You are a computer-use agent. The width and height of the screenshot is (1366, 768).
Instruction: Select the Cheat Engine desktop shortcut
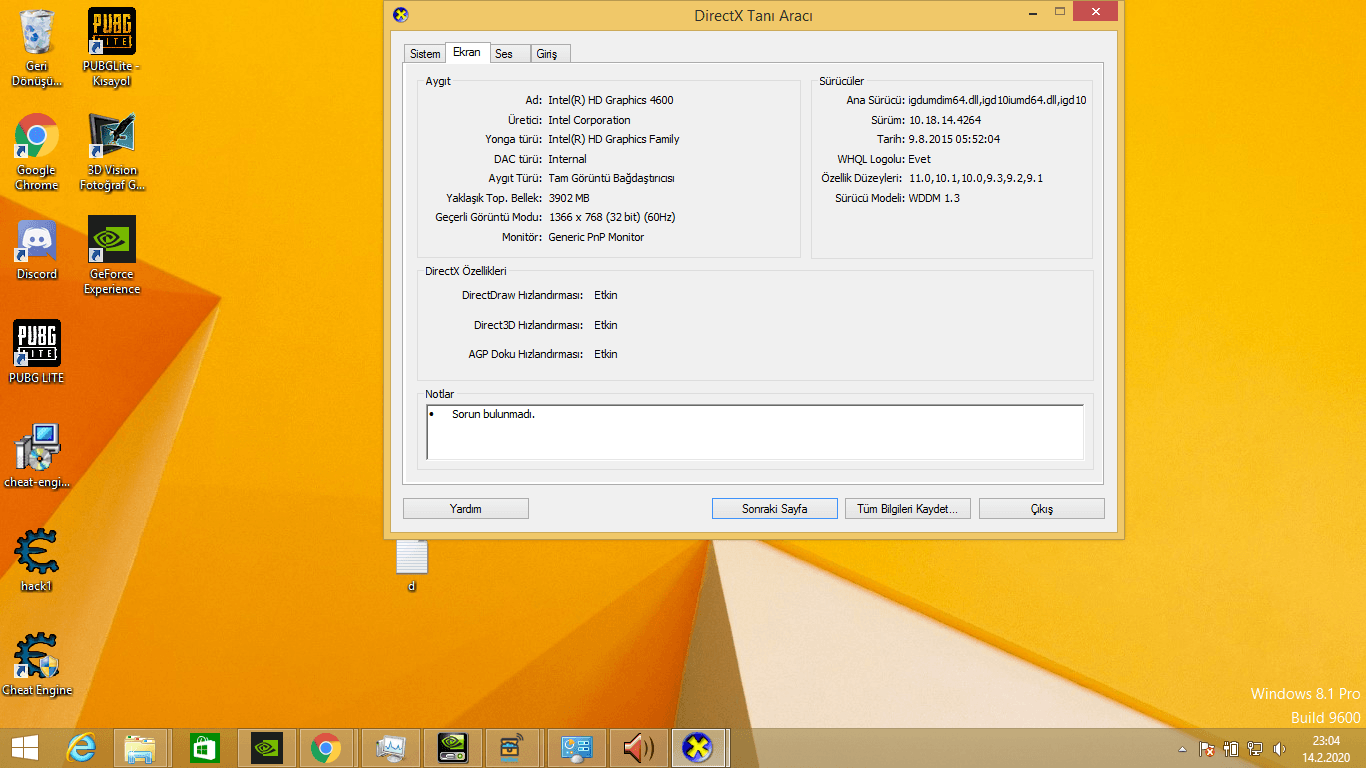click(37, 664)
